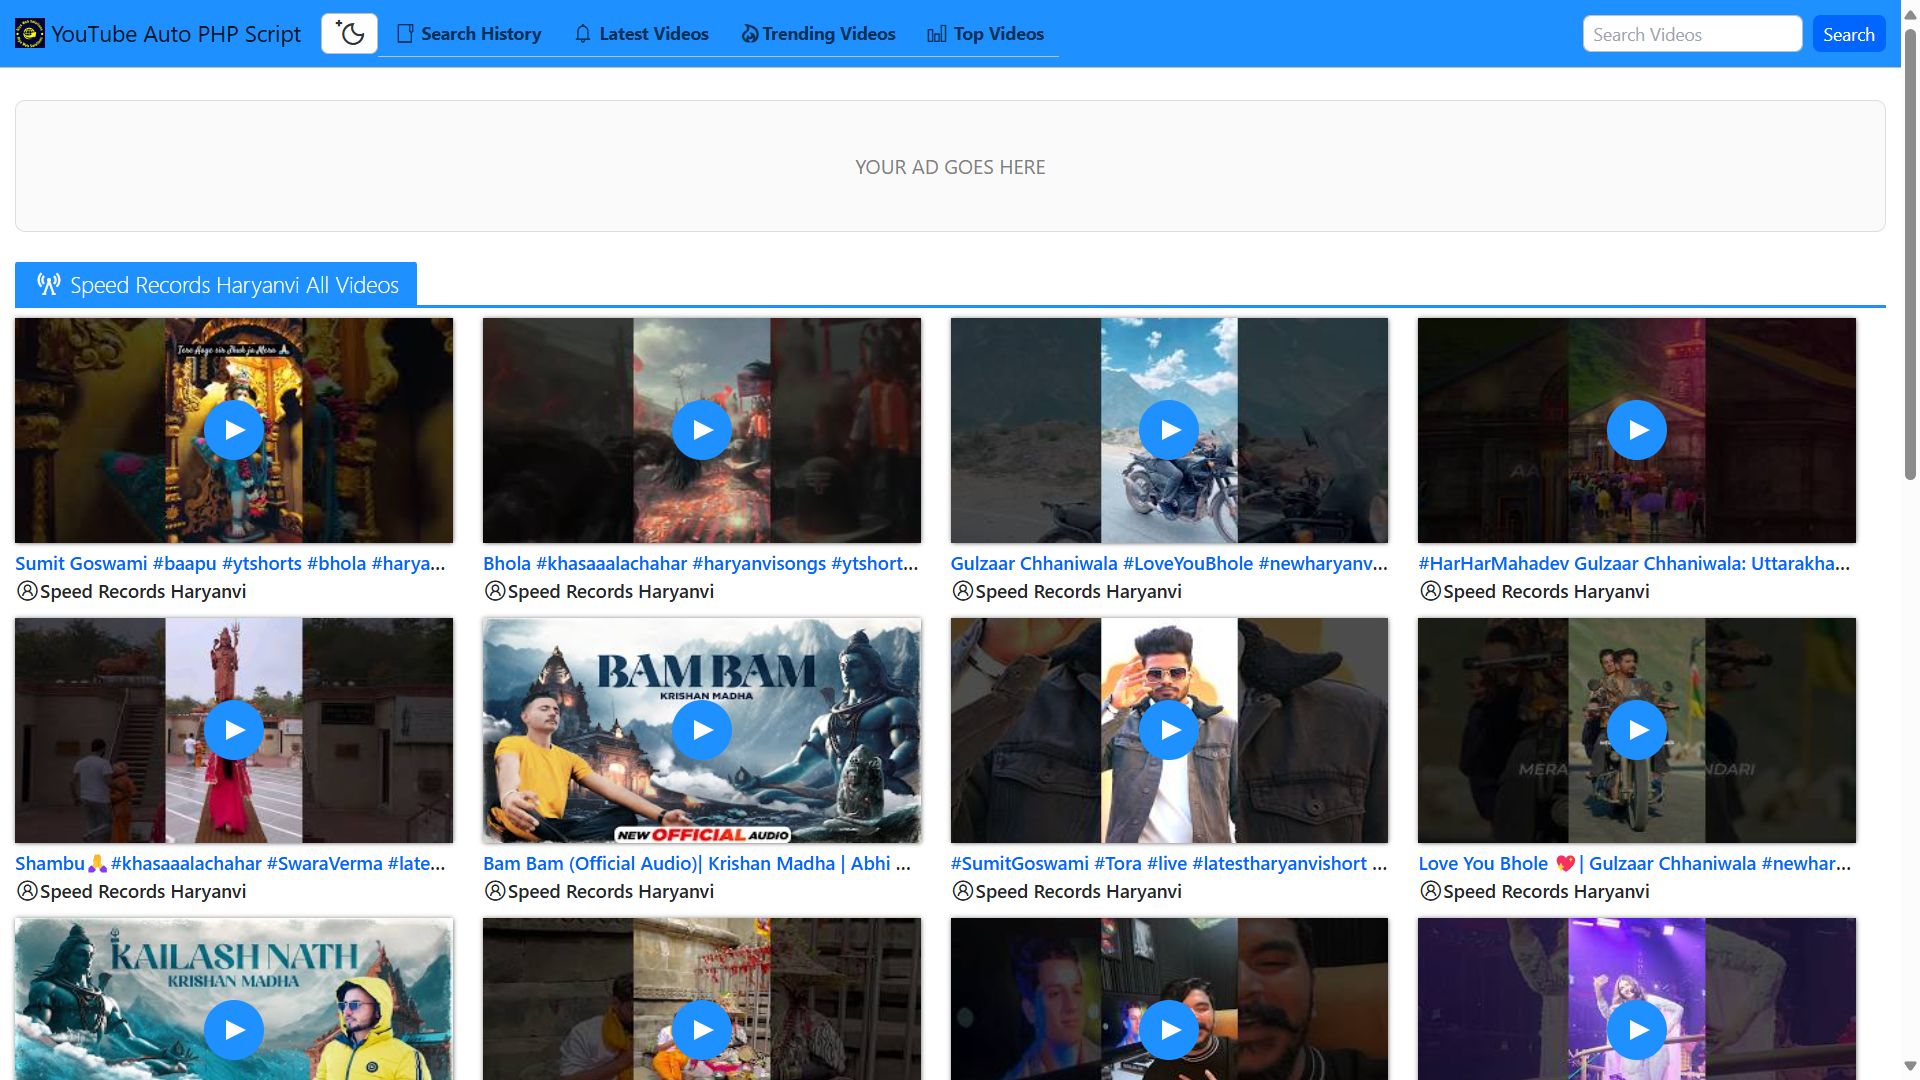Open Trending Videos menu item

click(x=818, y=34)
